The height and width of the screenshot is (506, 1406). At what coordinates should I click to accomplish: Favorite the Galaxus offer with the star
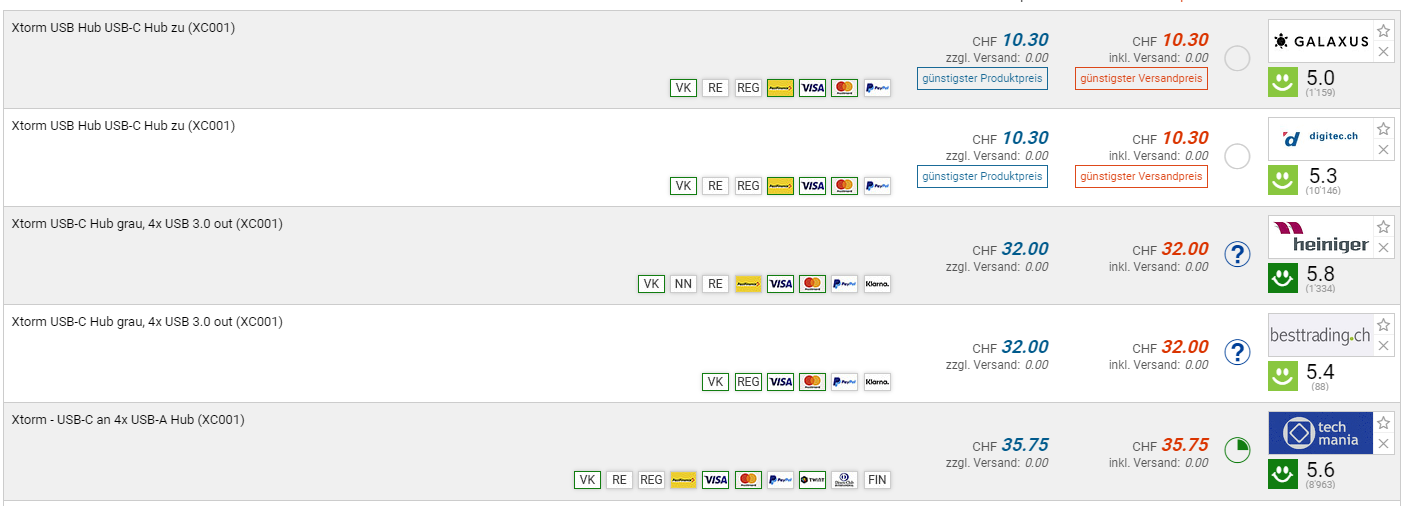(x=1384, y=31)
